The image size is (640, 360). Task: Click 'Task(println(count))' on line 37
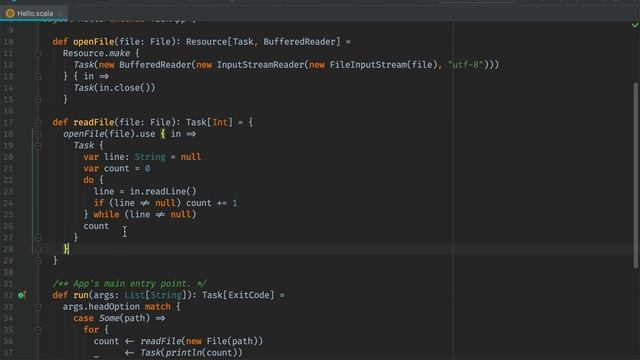click(x=191, y=353)
